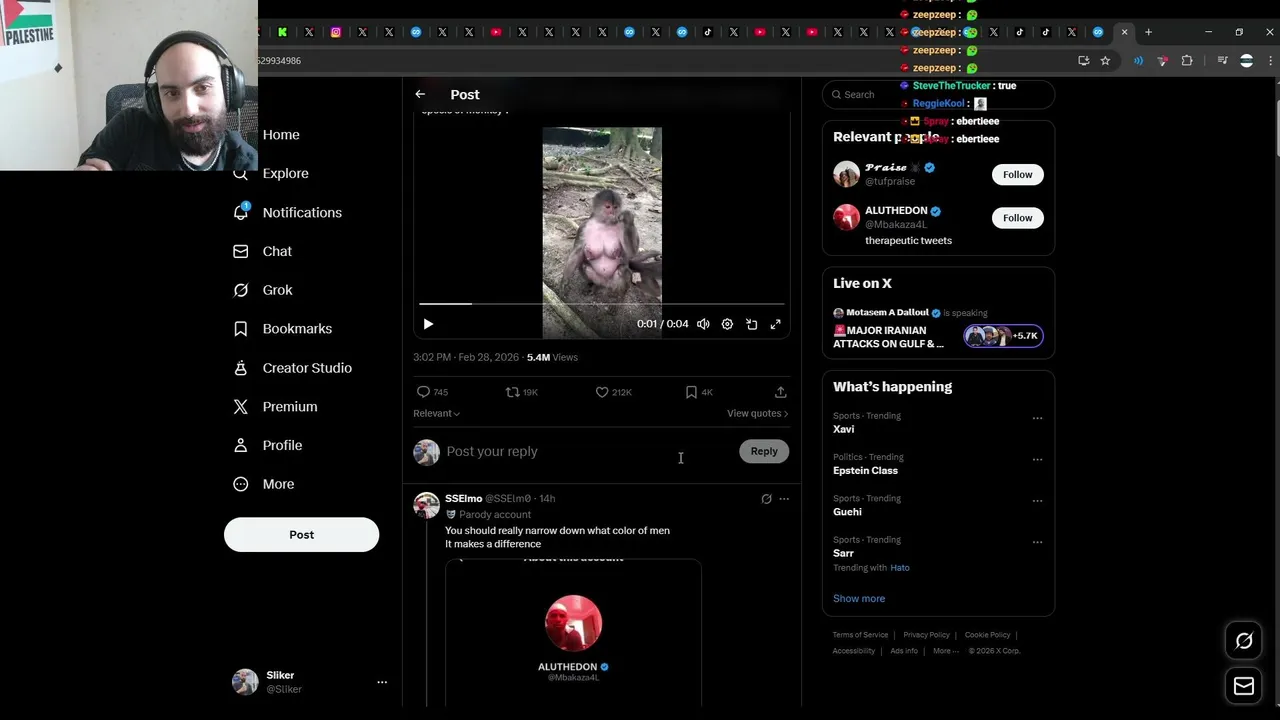Expand the footer More menu

[945, 651]
